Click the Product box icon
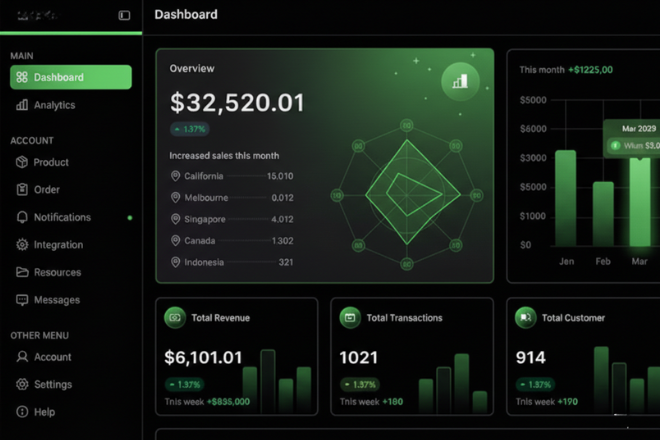 [22, 162]
